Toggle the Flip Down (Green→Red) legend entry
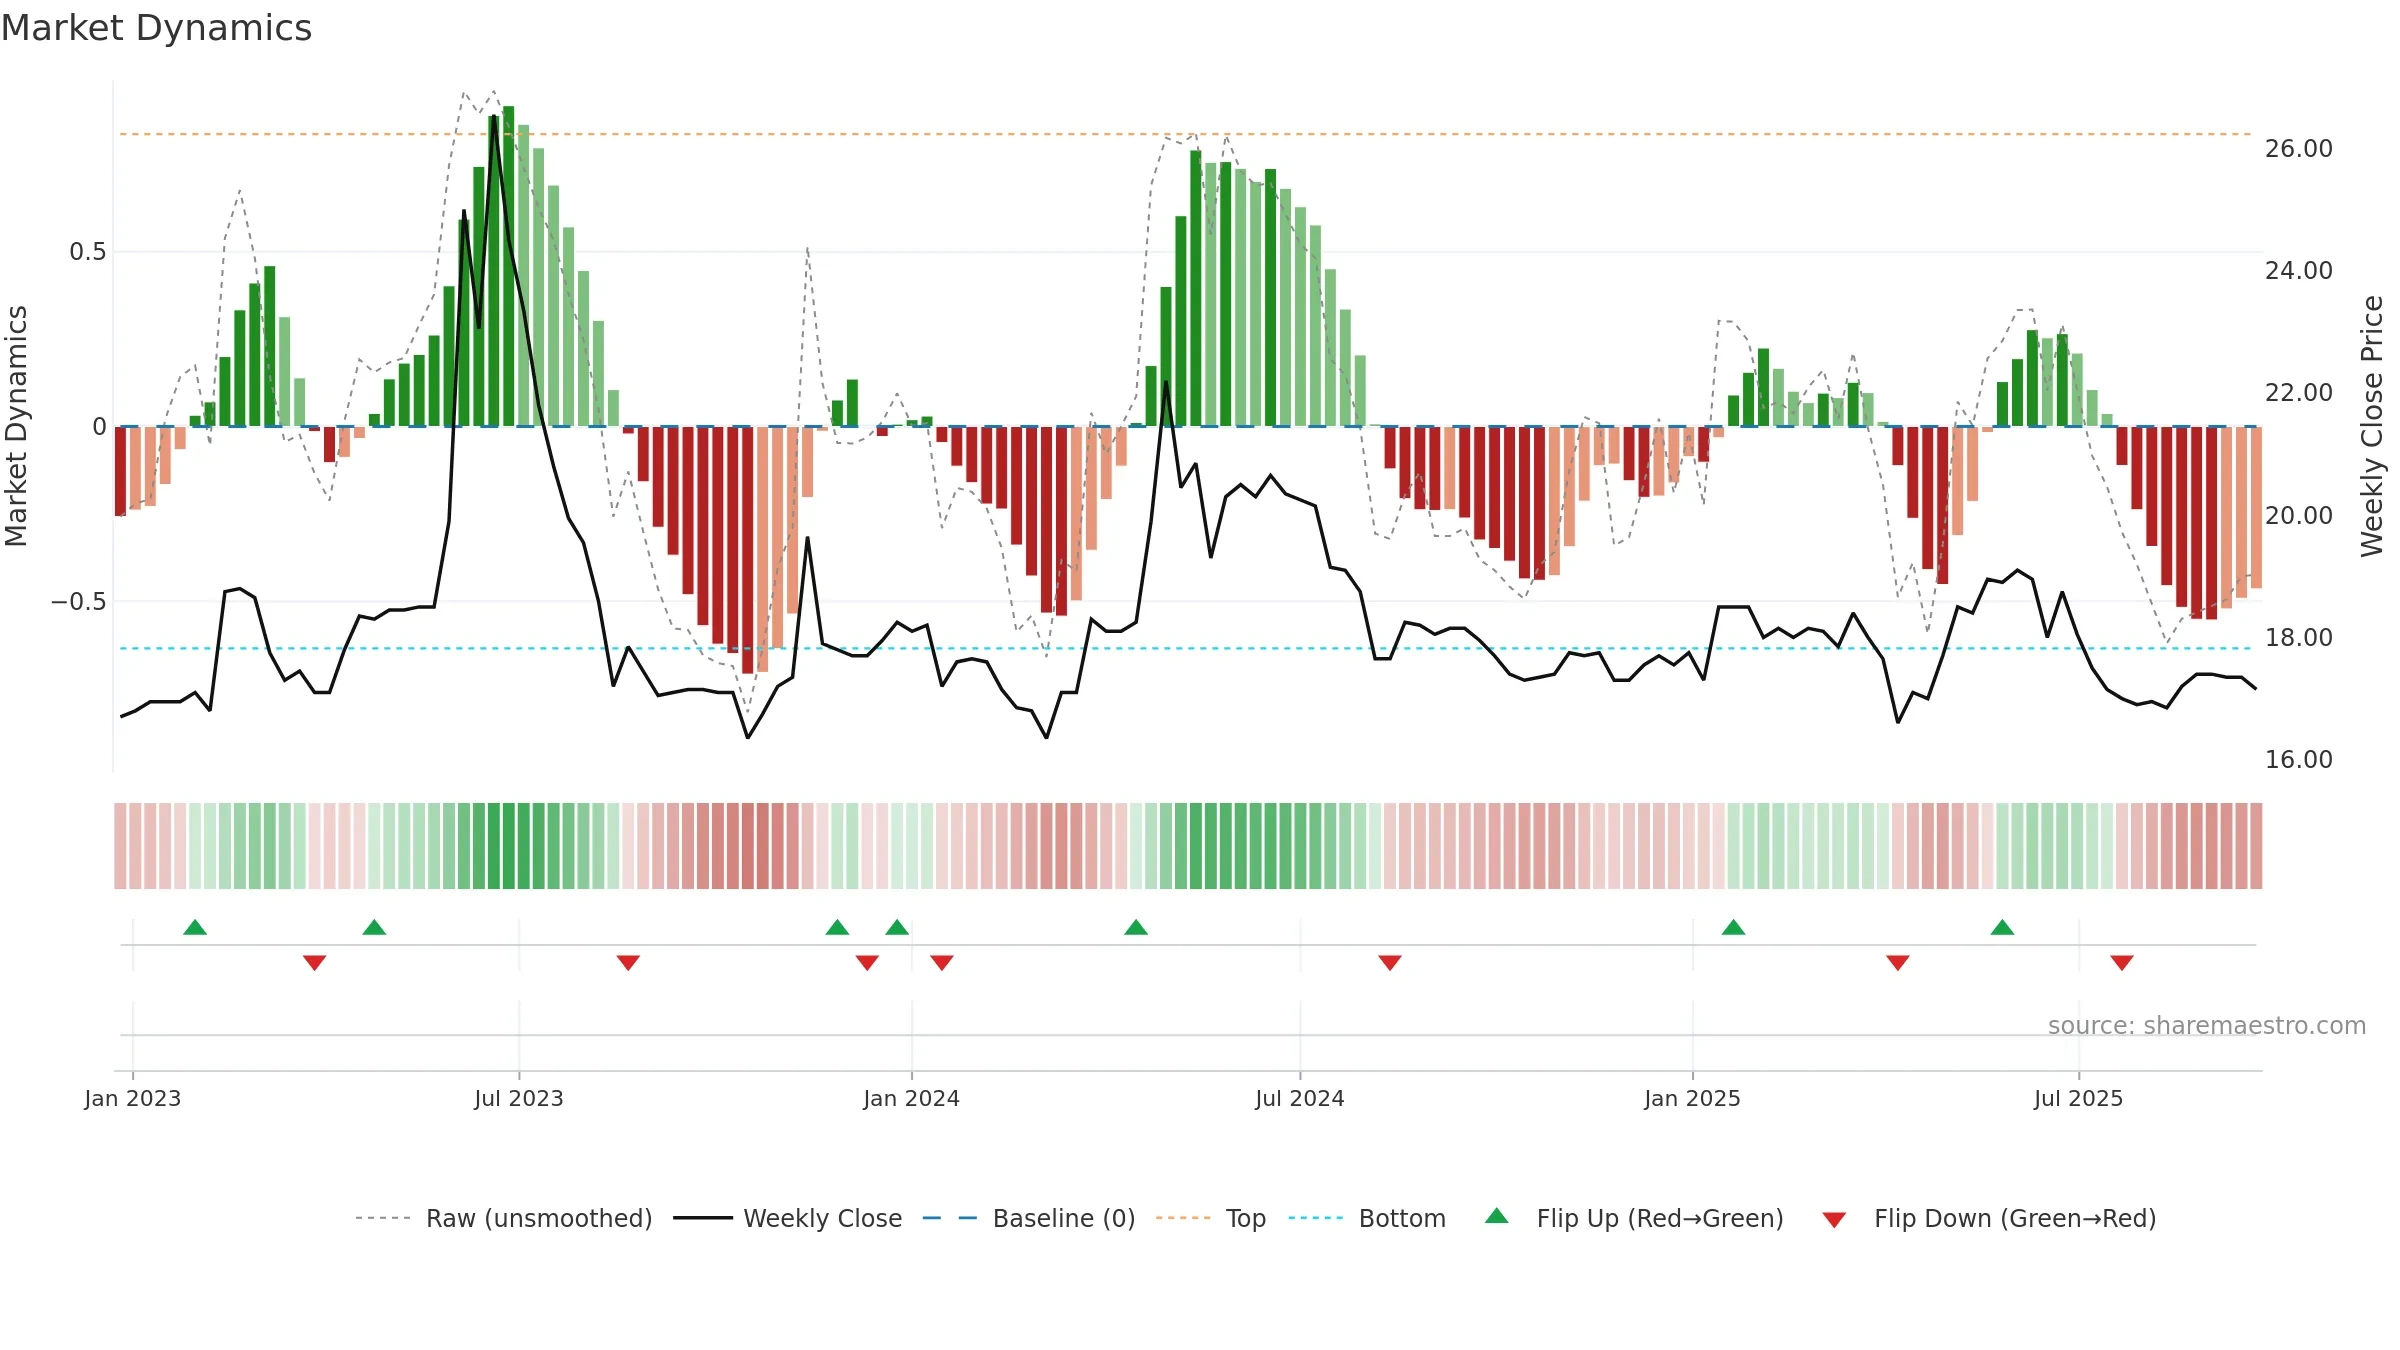 click(x=1989, y=1218)
